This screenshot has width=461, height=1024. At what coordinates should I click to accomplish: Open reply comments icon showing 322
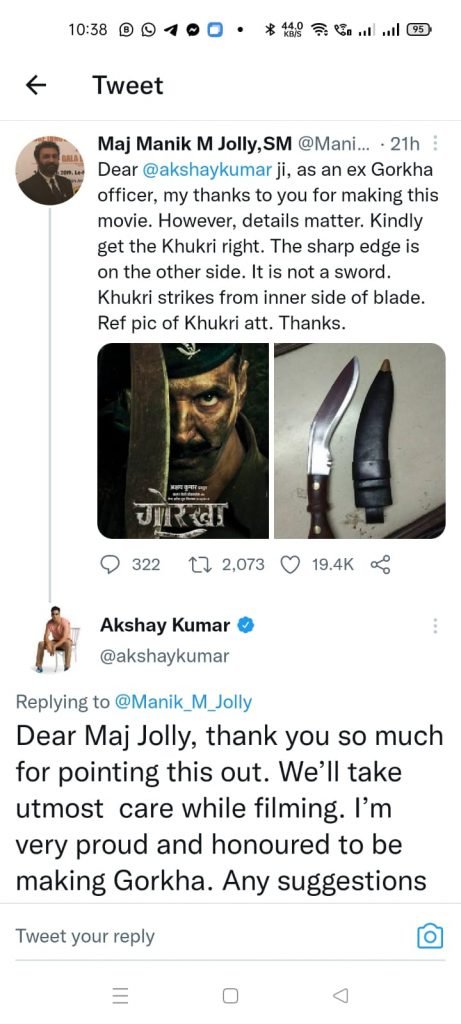click(x=111, y=564)
